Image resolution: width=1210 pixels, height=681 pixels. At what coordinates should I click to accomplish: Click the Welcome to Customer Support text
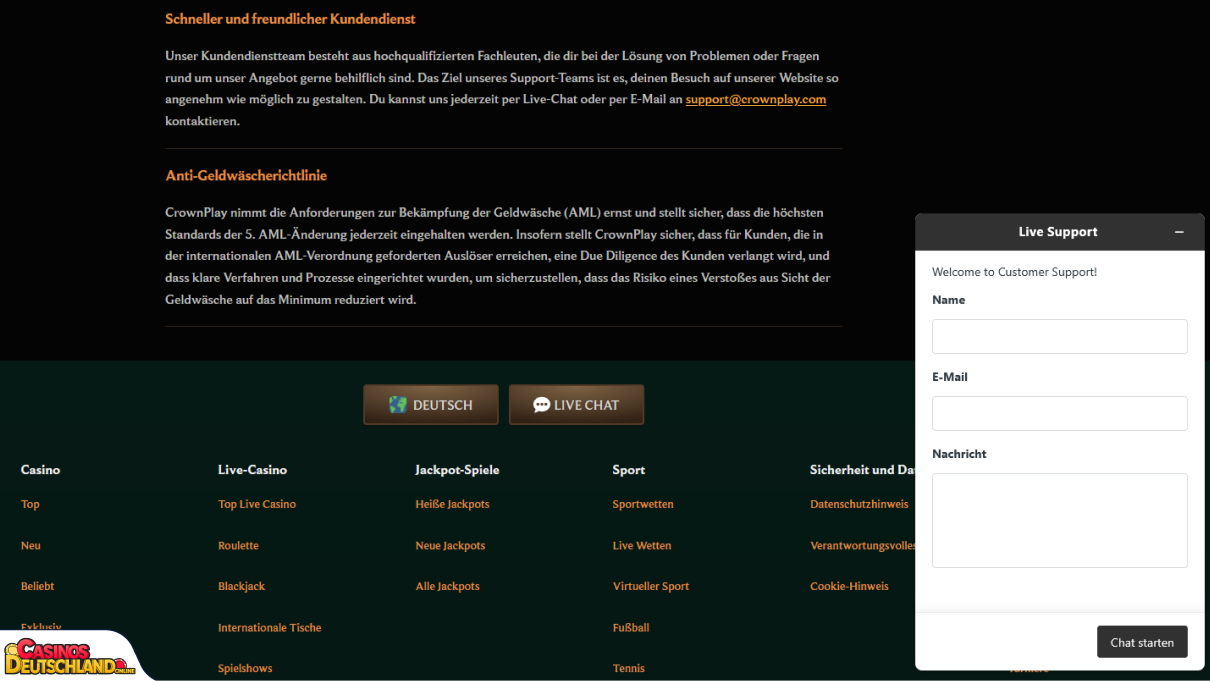click(x=1014, y=272)
